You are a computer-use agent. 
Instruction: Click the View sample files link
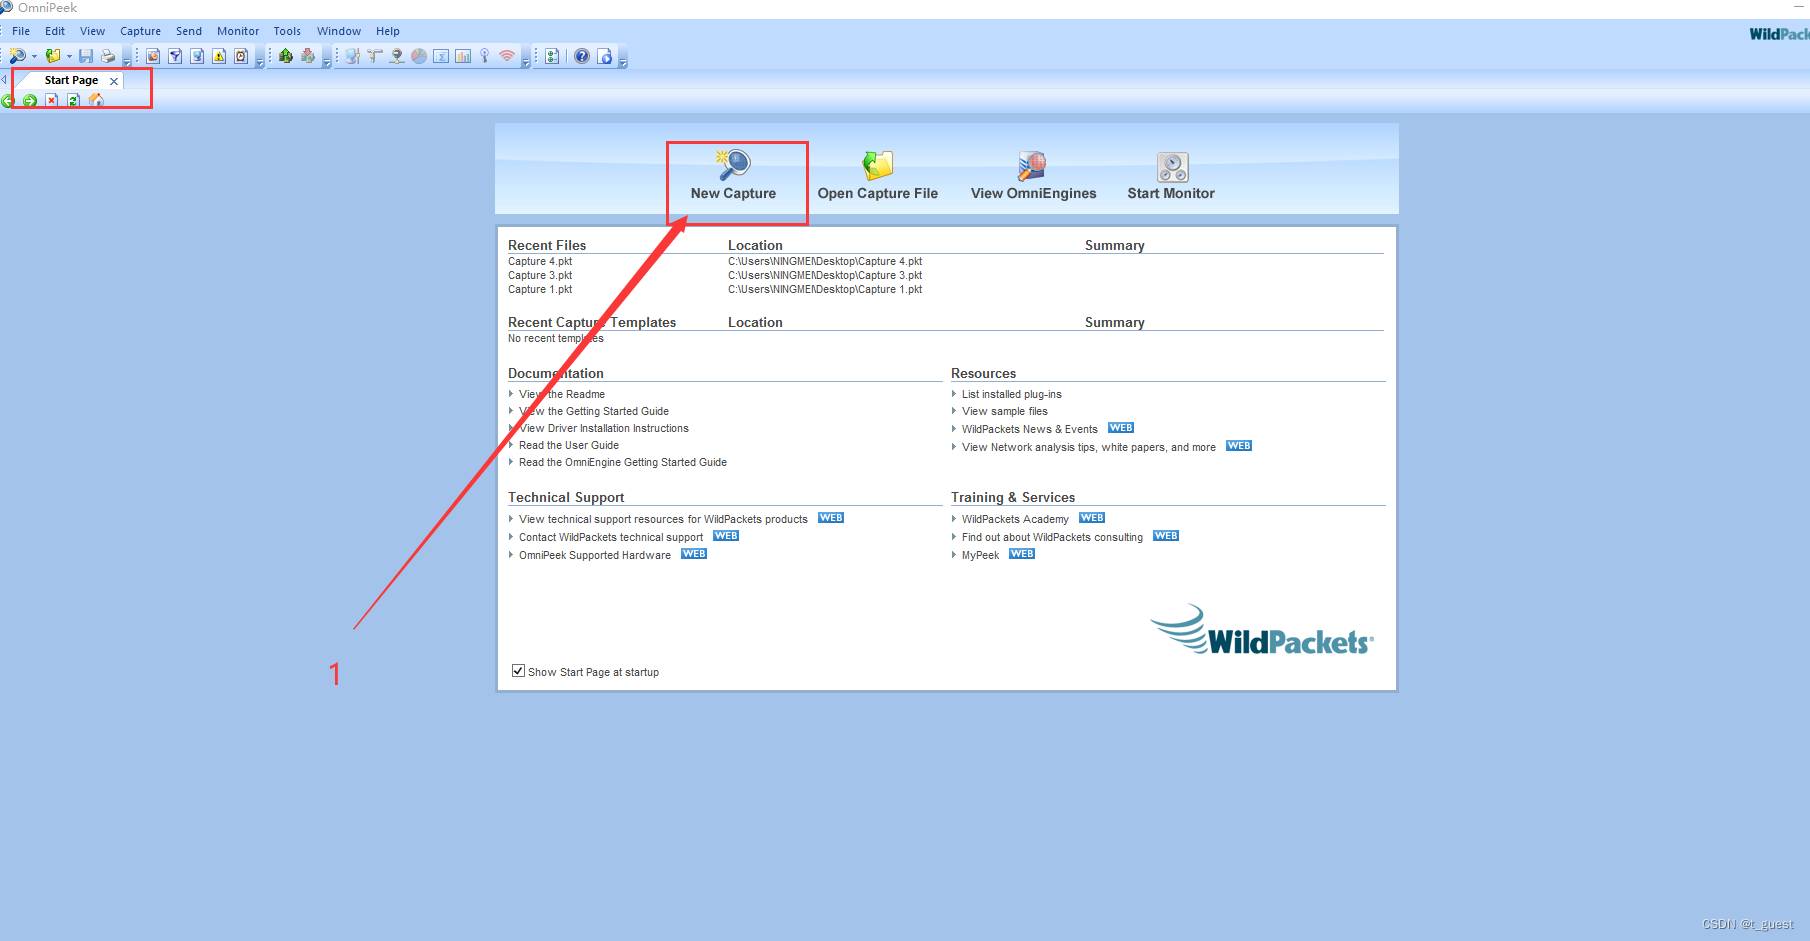tap(1005, 411)
